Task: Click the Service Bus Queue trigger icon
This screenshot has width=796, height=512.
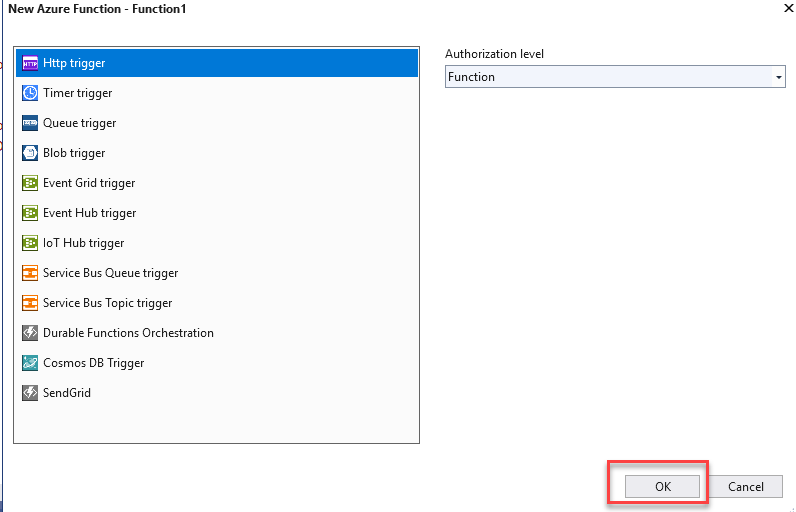Action: [30, 273]
